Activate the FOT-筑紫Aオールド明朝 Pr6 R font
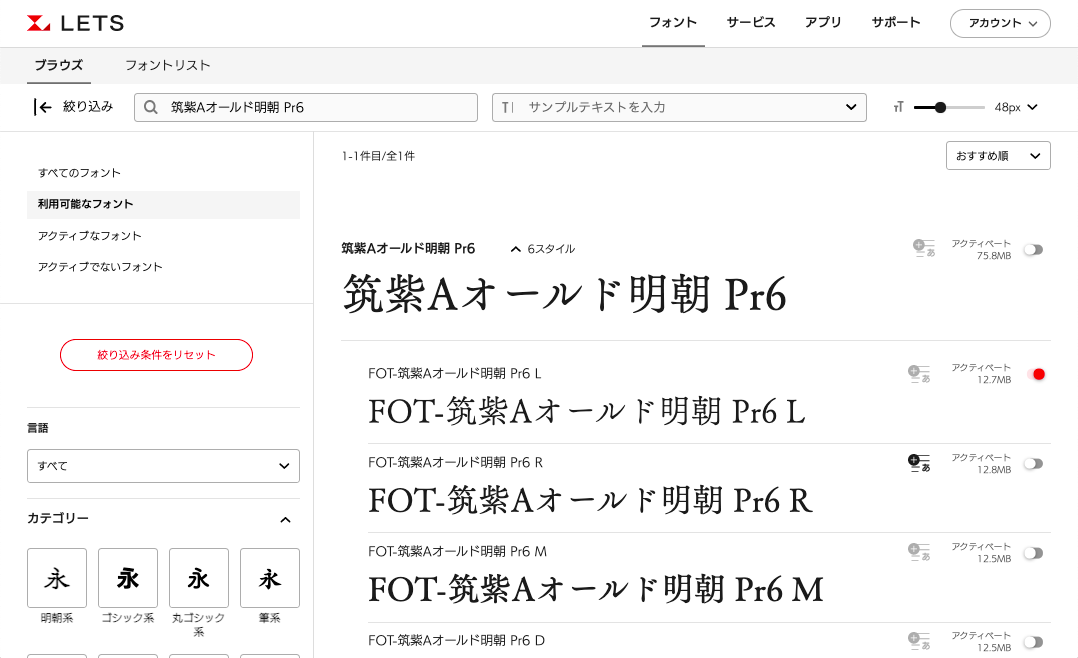The image size is (1078, 658). [x=1033, y=464]
